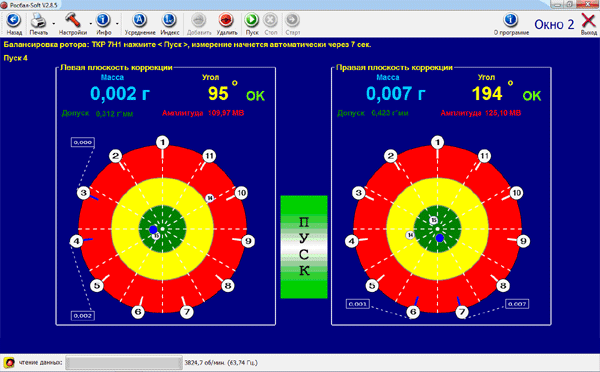The width and height of the screenshot is (600, 372).
Task: Select blade marker 3 in right plane
Action: point(359,193)
